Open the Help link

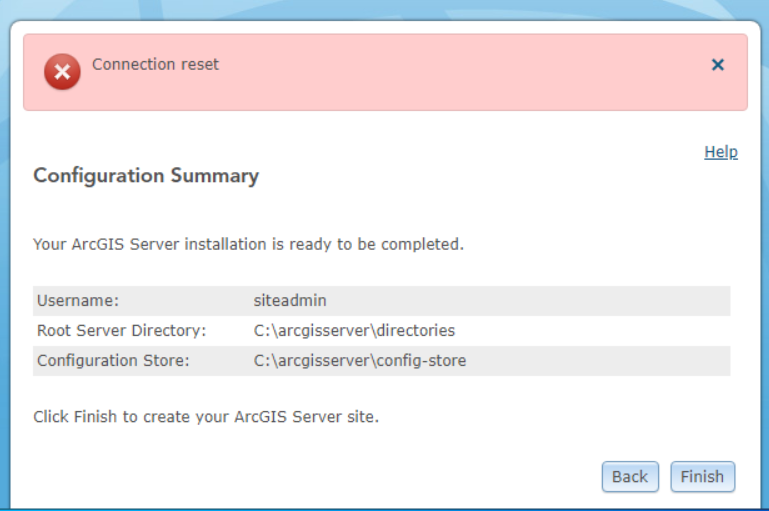tap(721, 152)
